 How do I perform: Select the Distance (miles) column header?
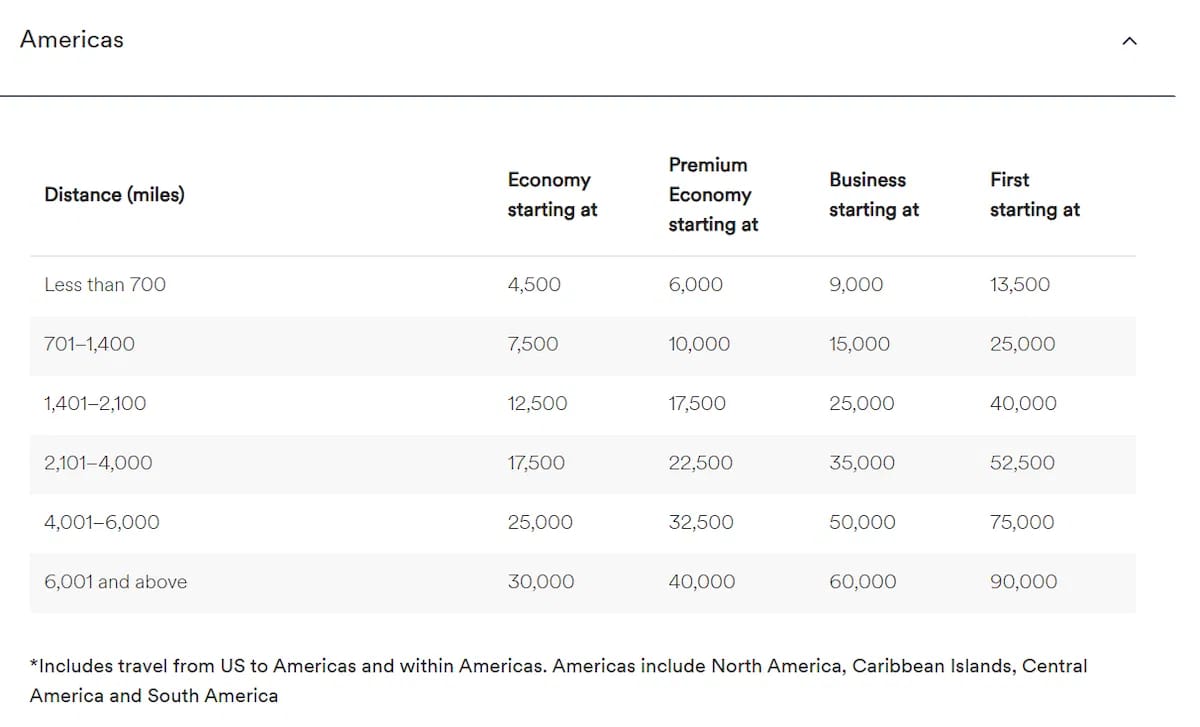pos(114,195)
